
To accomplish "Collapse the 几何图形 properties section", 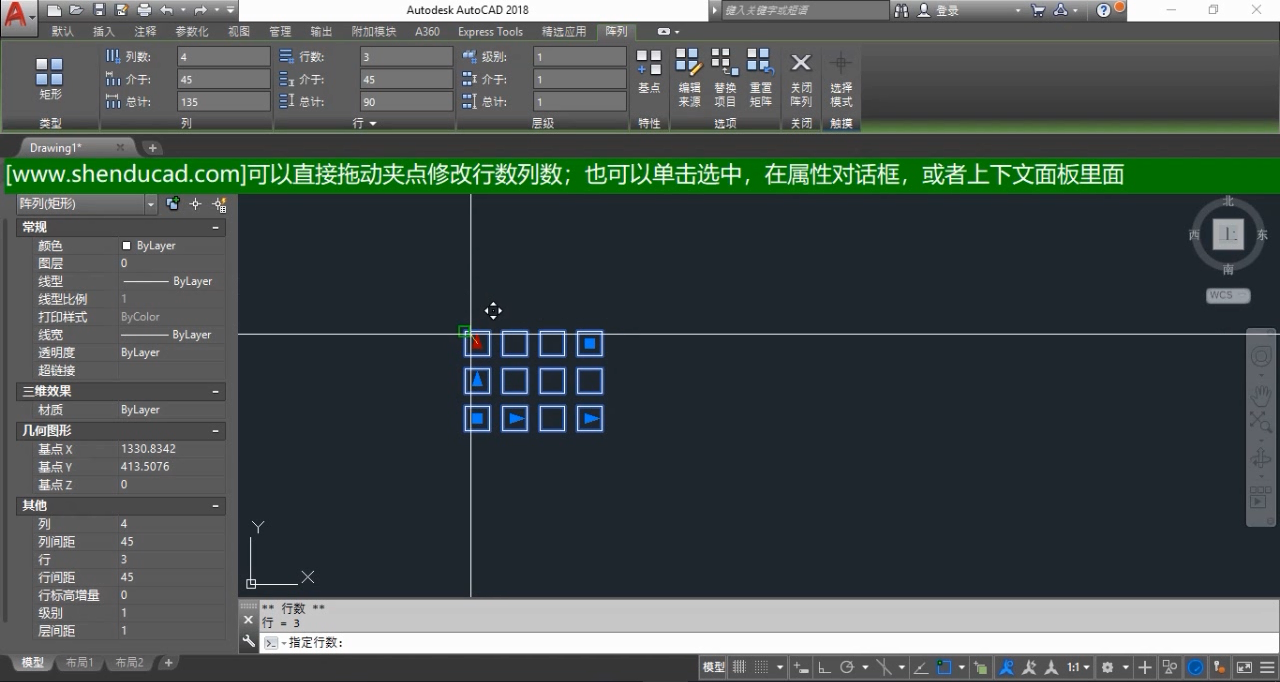I will pyautogui.click(x=216, y=430).
